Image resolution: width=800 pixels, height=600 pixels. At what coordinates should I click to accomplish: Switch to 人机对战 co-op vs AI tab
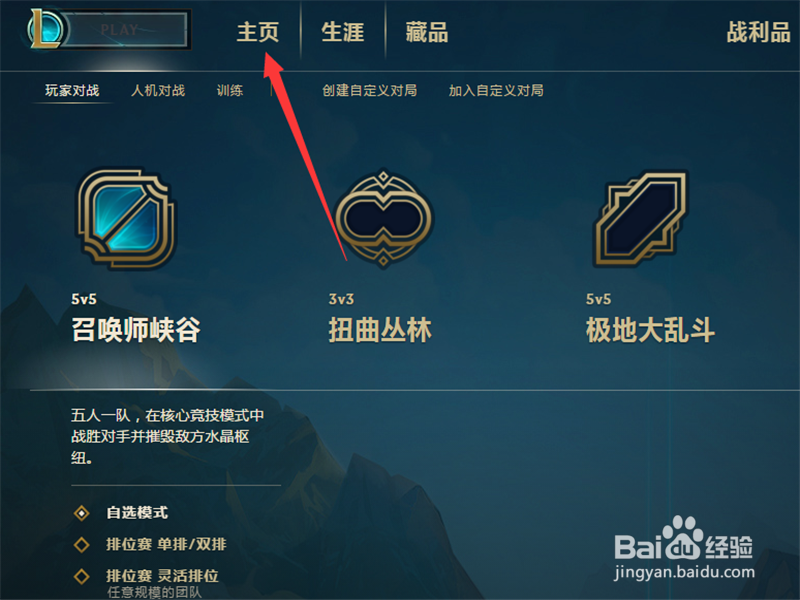point(158,90)
